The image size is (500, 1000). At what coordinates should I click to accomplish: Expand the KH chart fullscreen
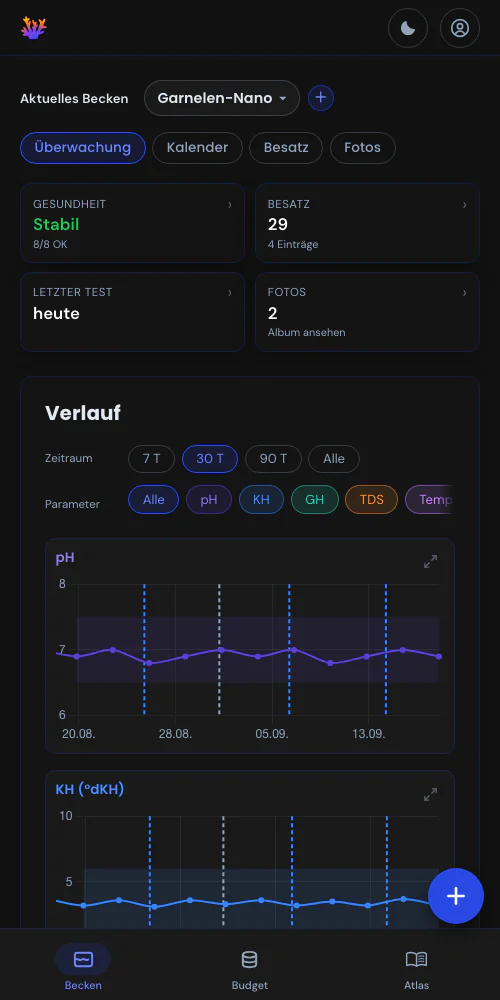pyautogui.click(x=430, y=795)
